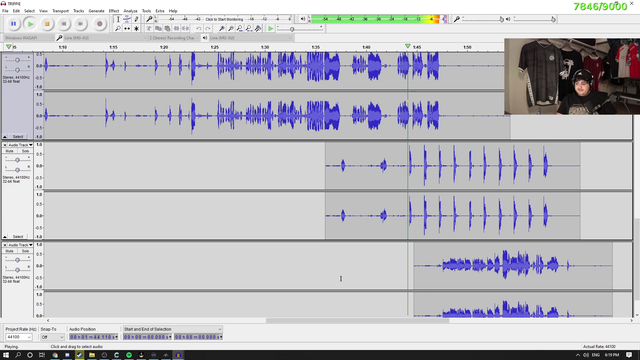Click the green Play button
The height and width of the screenshot is (360, 640).
tap(30, 24)
